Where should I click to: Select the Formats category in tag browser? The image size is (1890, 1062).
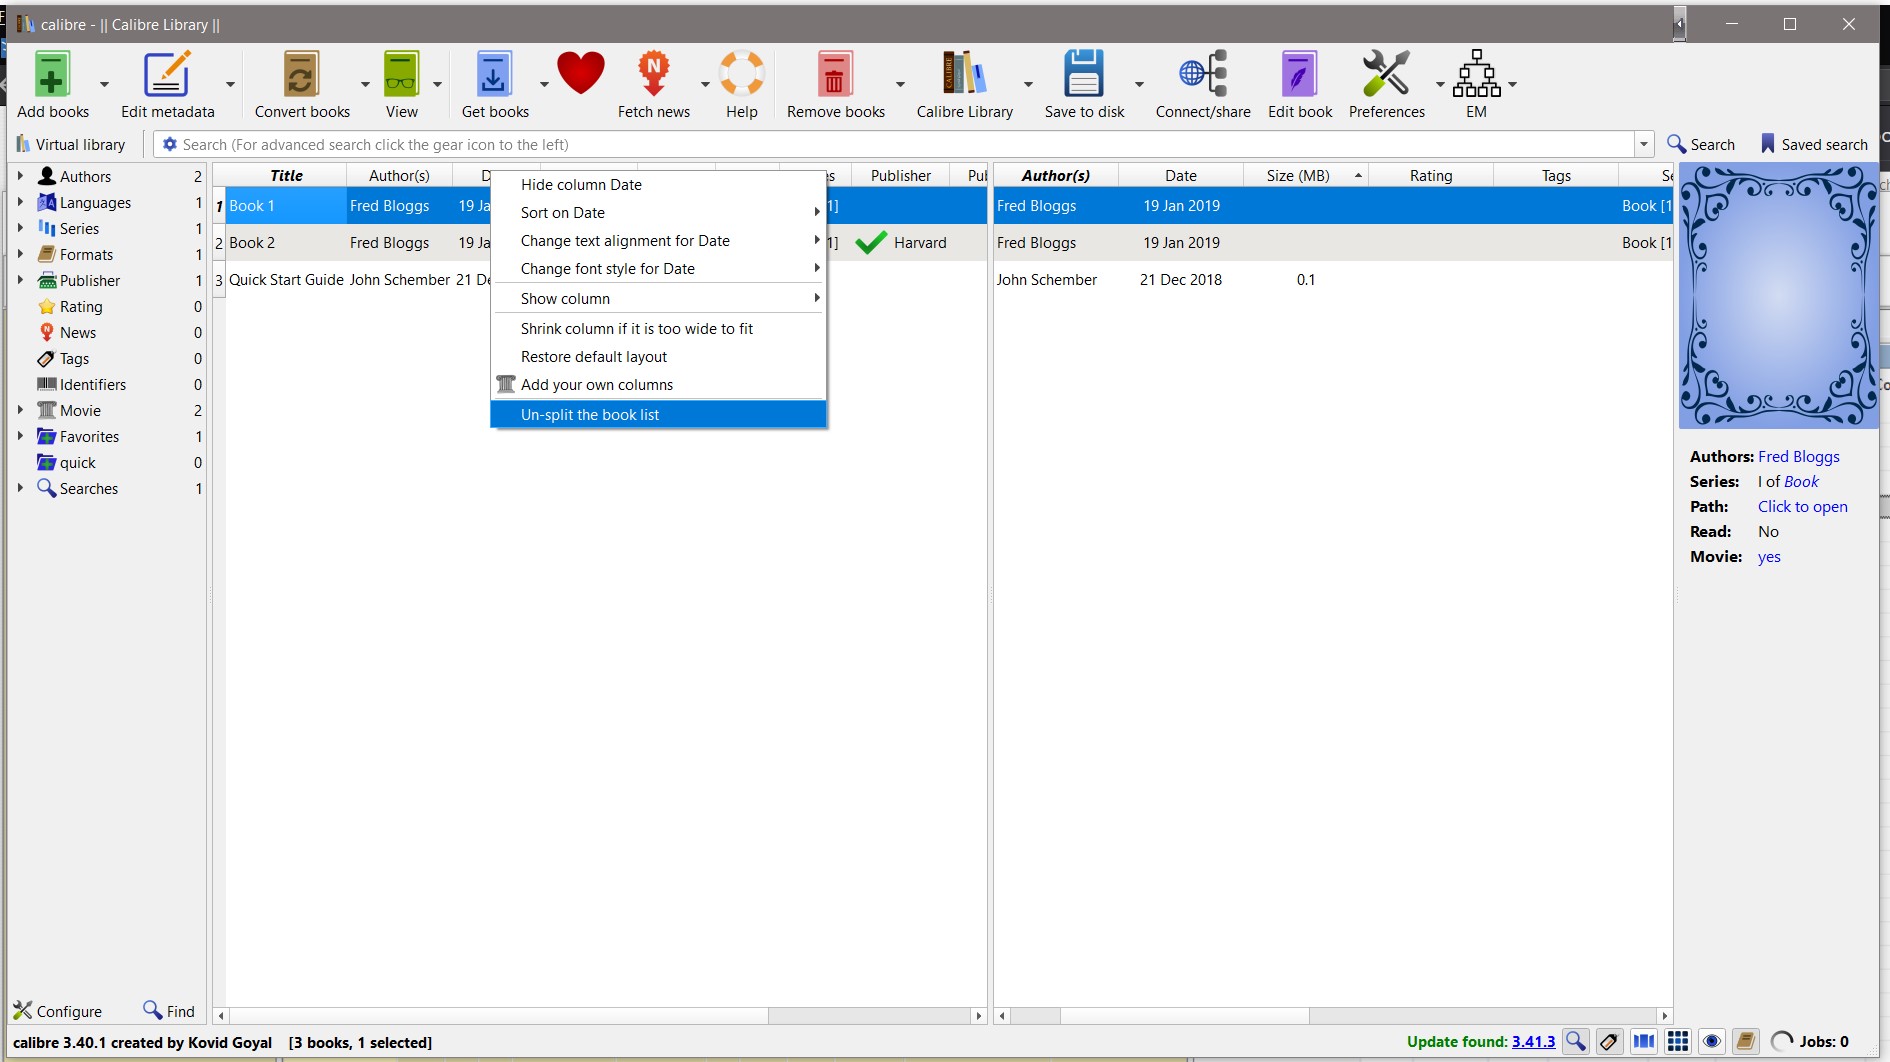point(86,254)
